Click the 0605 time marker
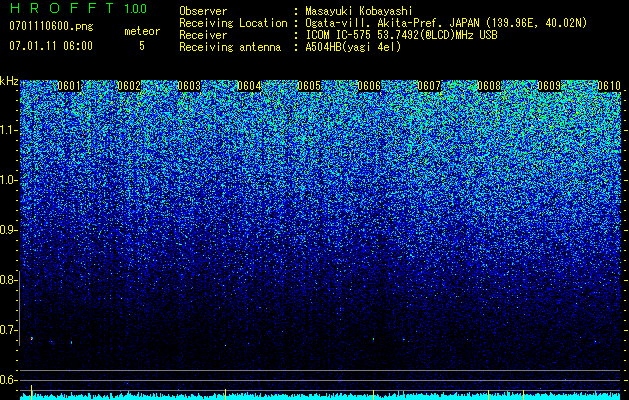 point(309,86)
